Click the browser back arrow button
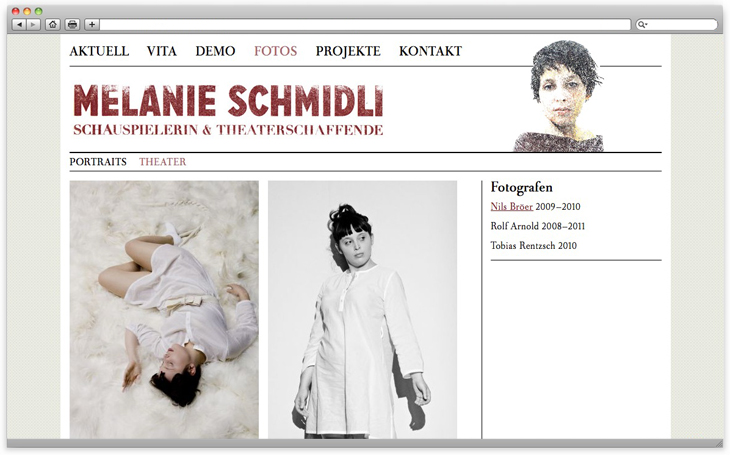Viewport: 730px width, 455px height. pyautogui.click(x=19, y=24)
